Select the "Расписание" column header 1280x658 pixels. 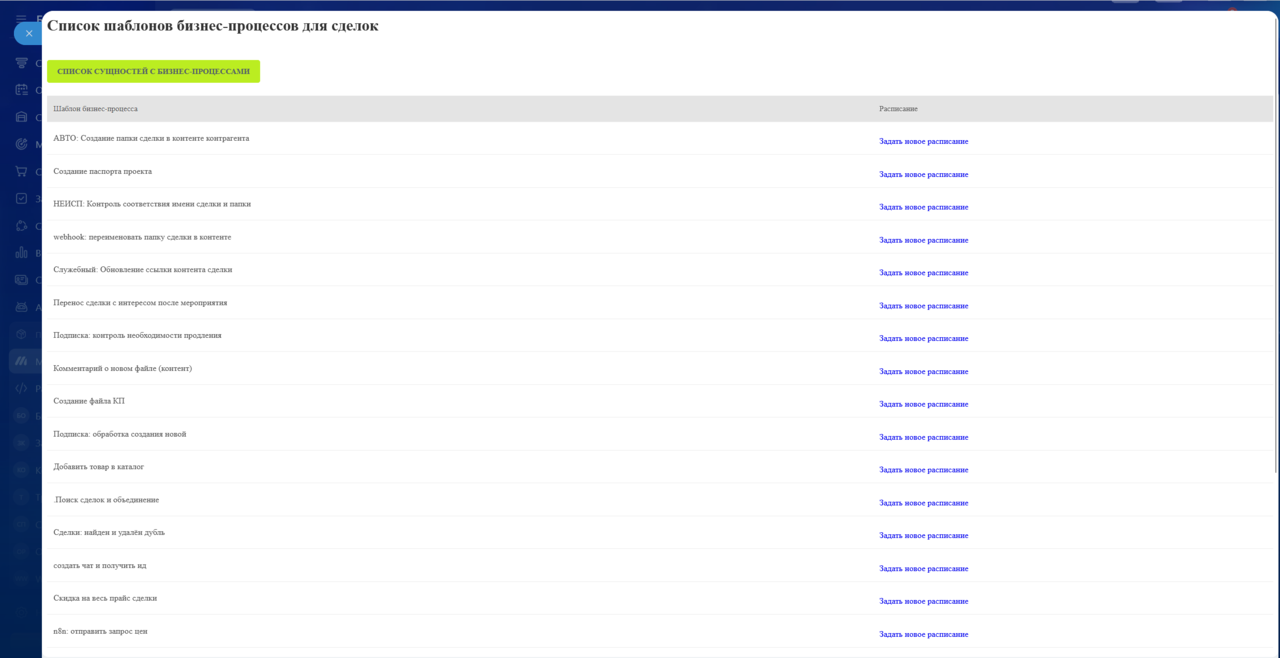[x=898, y=108]
